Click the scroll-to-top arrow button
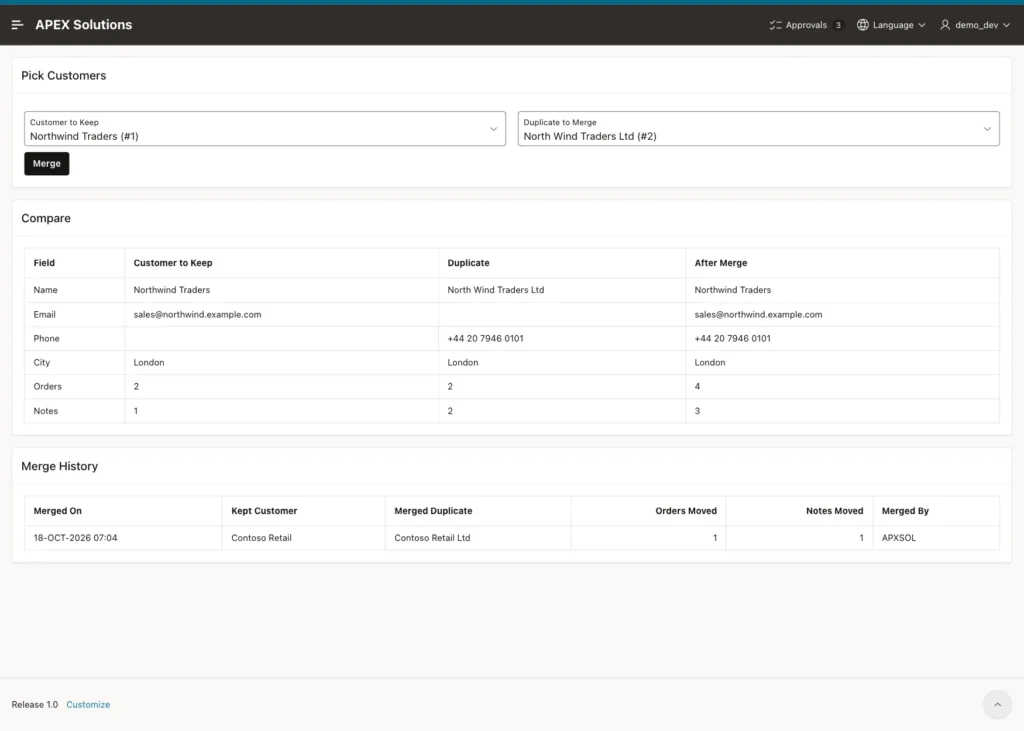Viewport: 1024px width, 731px height. click(997, 704)
